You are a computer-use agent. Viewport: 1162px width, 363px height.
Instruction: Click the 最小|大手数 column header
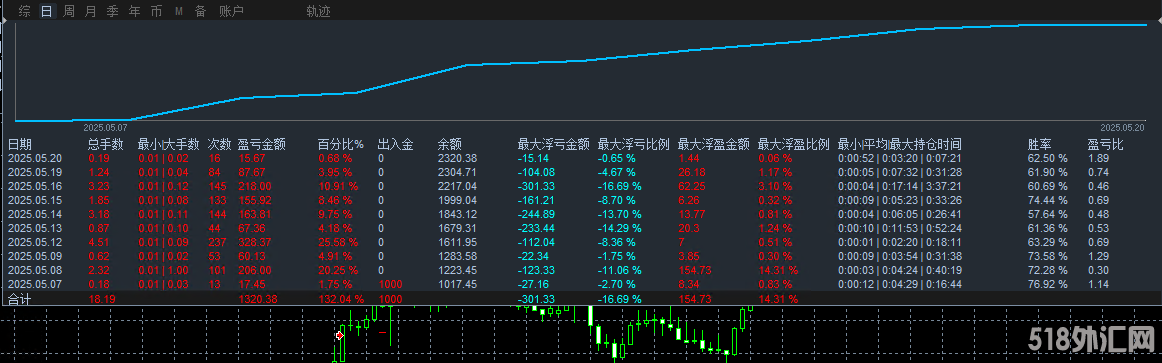pos(169,144)
